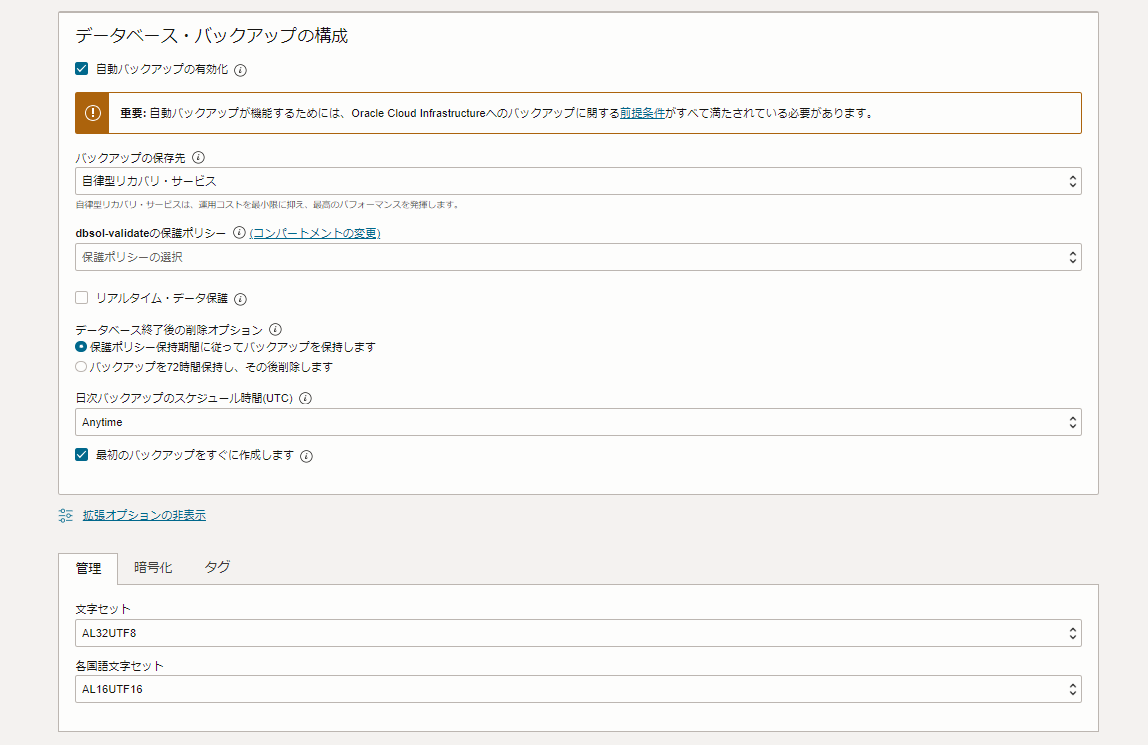Uncheck 自動バックアップの有効化 checkbox
This screenshot has width=1148, height=745.
click(x=82, y=69)
